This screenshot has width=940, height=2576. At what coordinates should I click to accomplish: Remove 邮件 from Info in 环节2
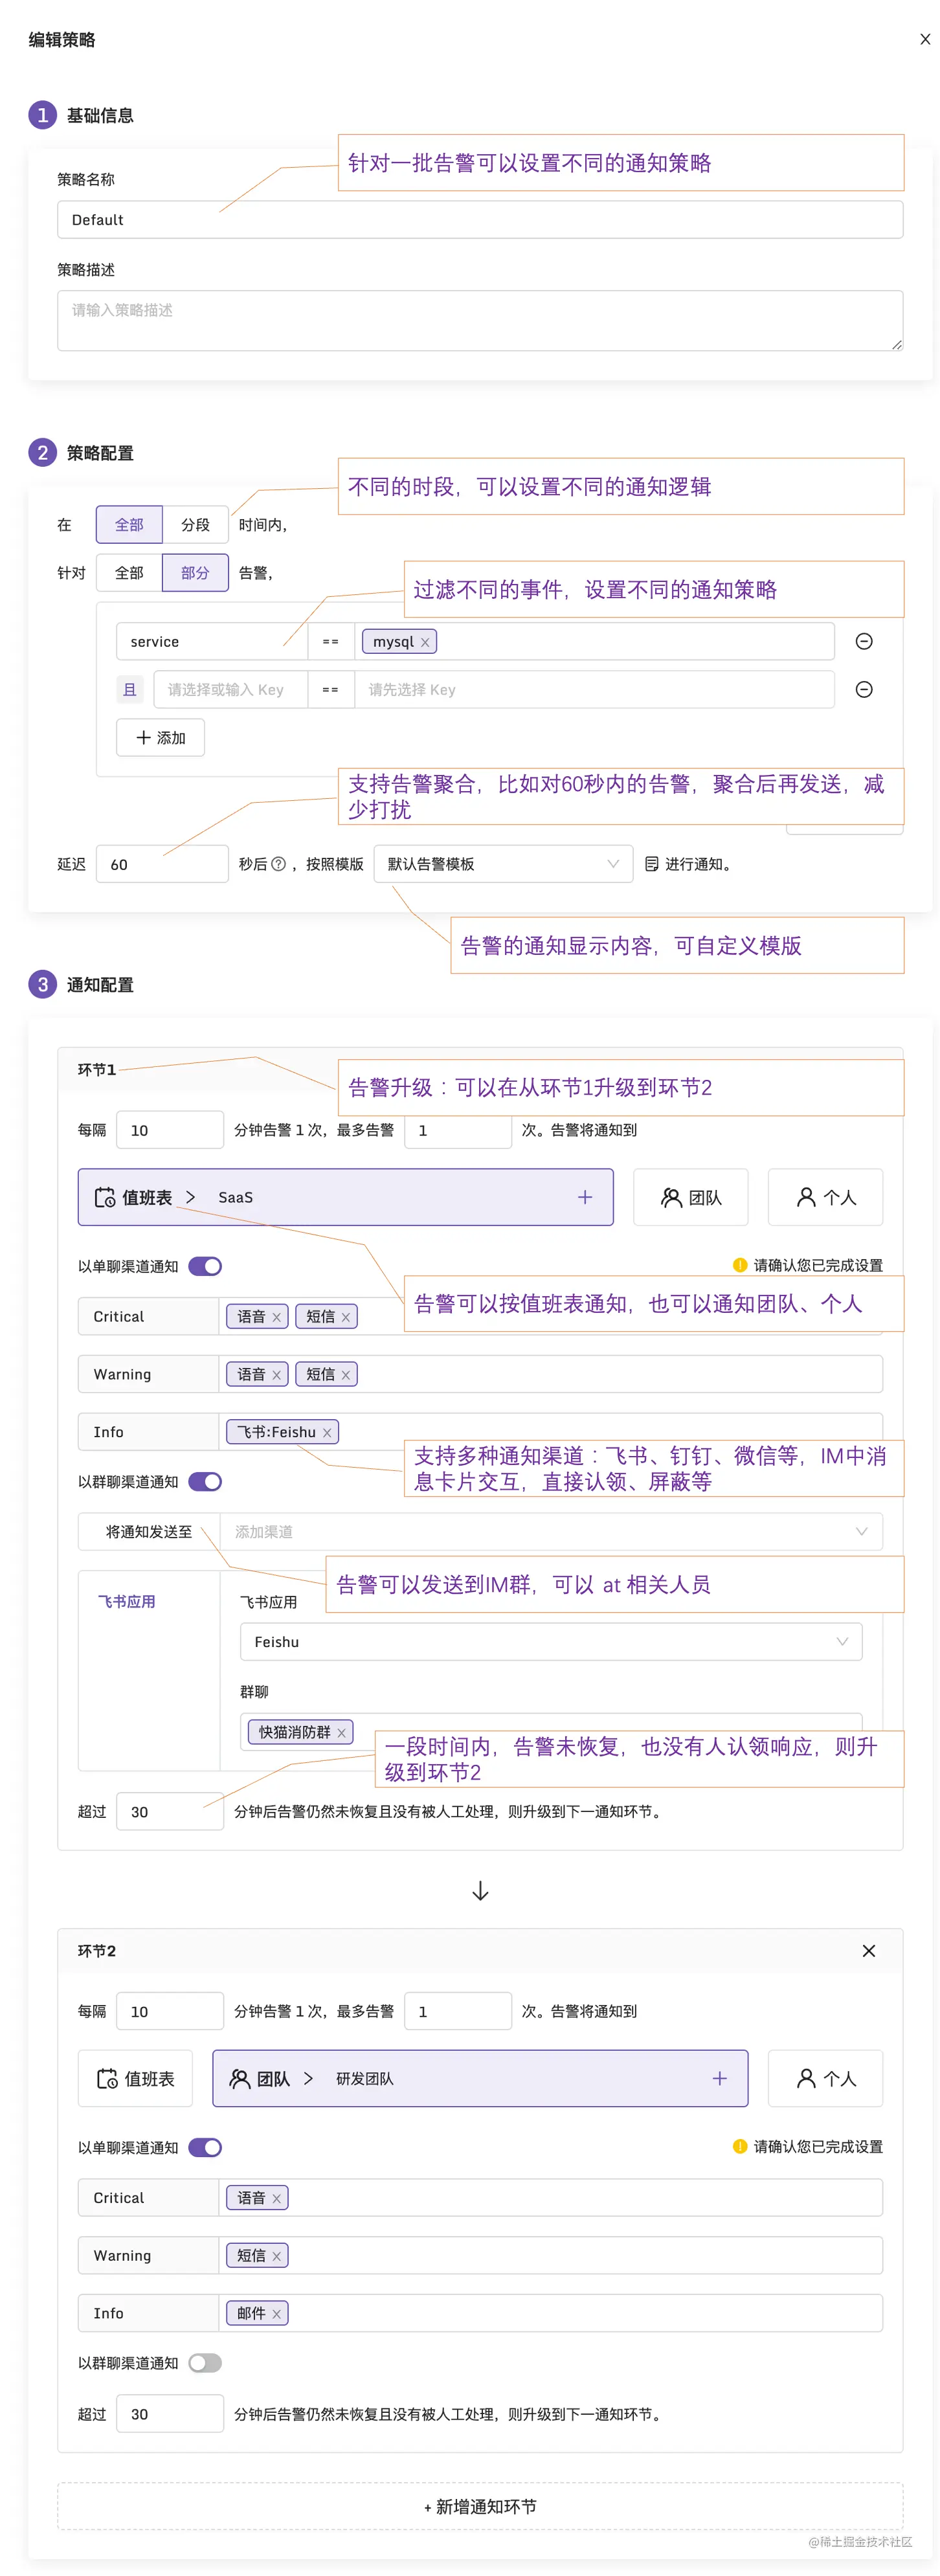coord(277,2313)
